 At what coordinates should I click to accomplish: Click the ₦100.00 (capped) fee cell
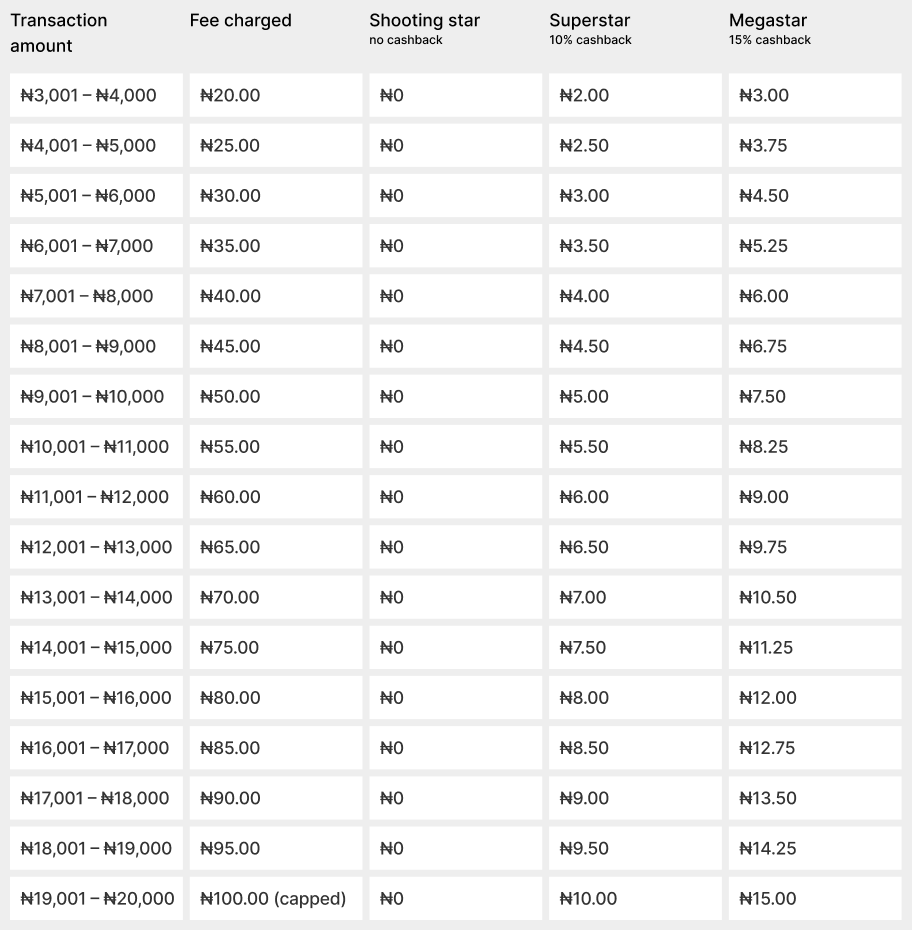click(276, 898)
